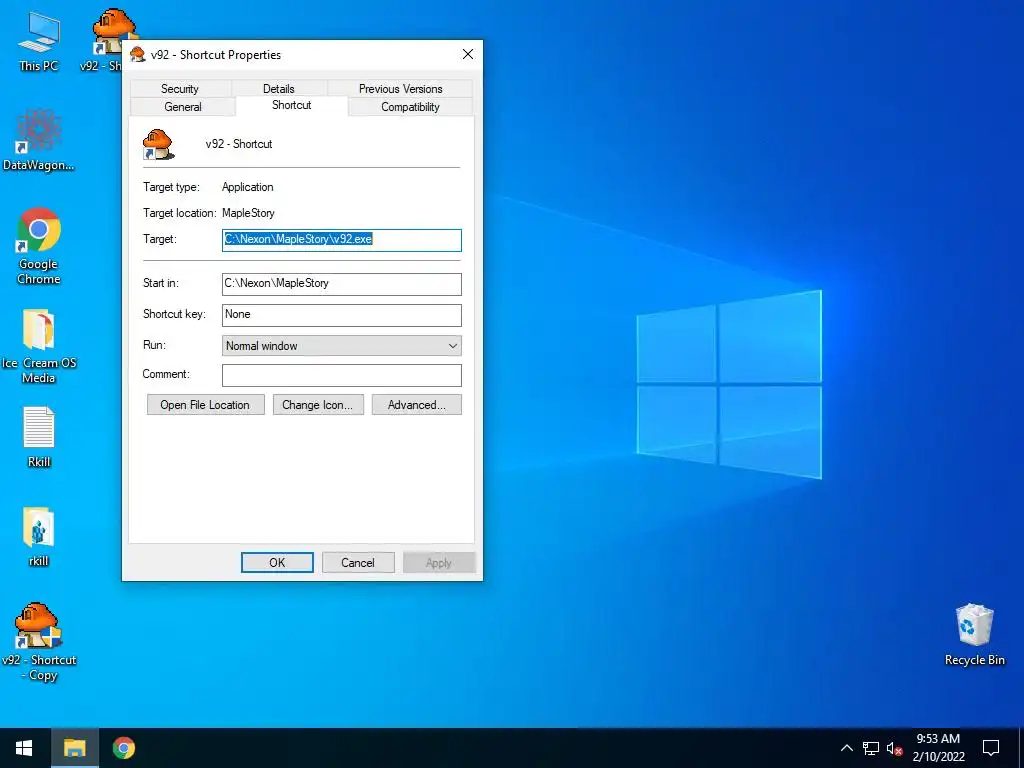Select v92 - Shortcut - Copy icon

pos(39,642)
